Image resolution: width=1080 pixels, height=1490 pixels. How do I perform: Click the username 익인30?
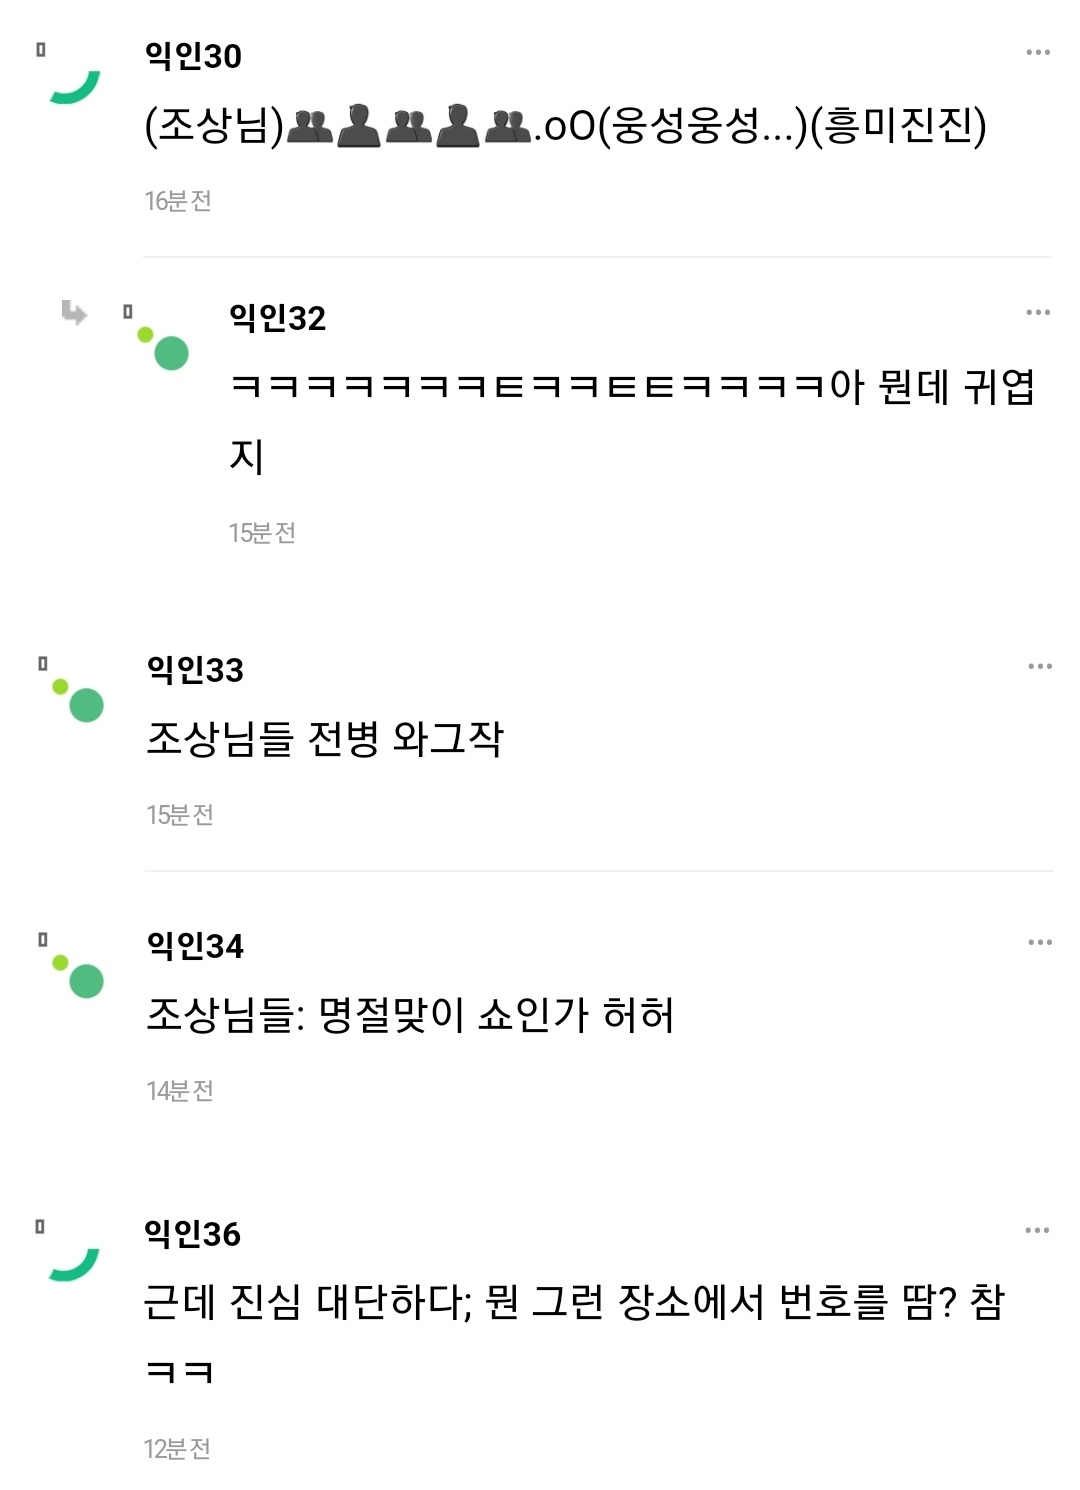(193, 56)
